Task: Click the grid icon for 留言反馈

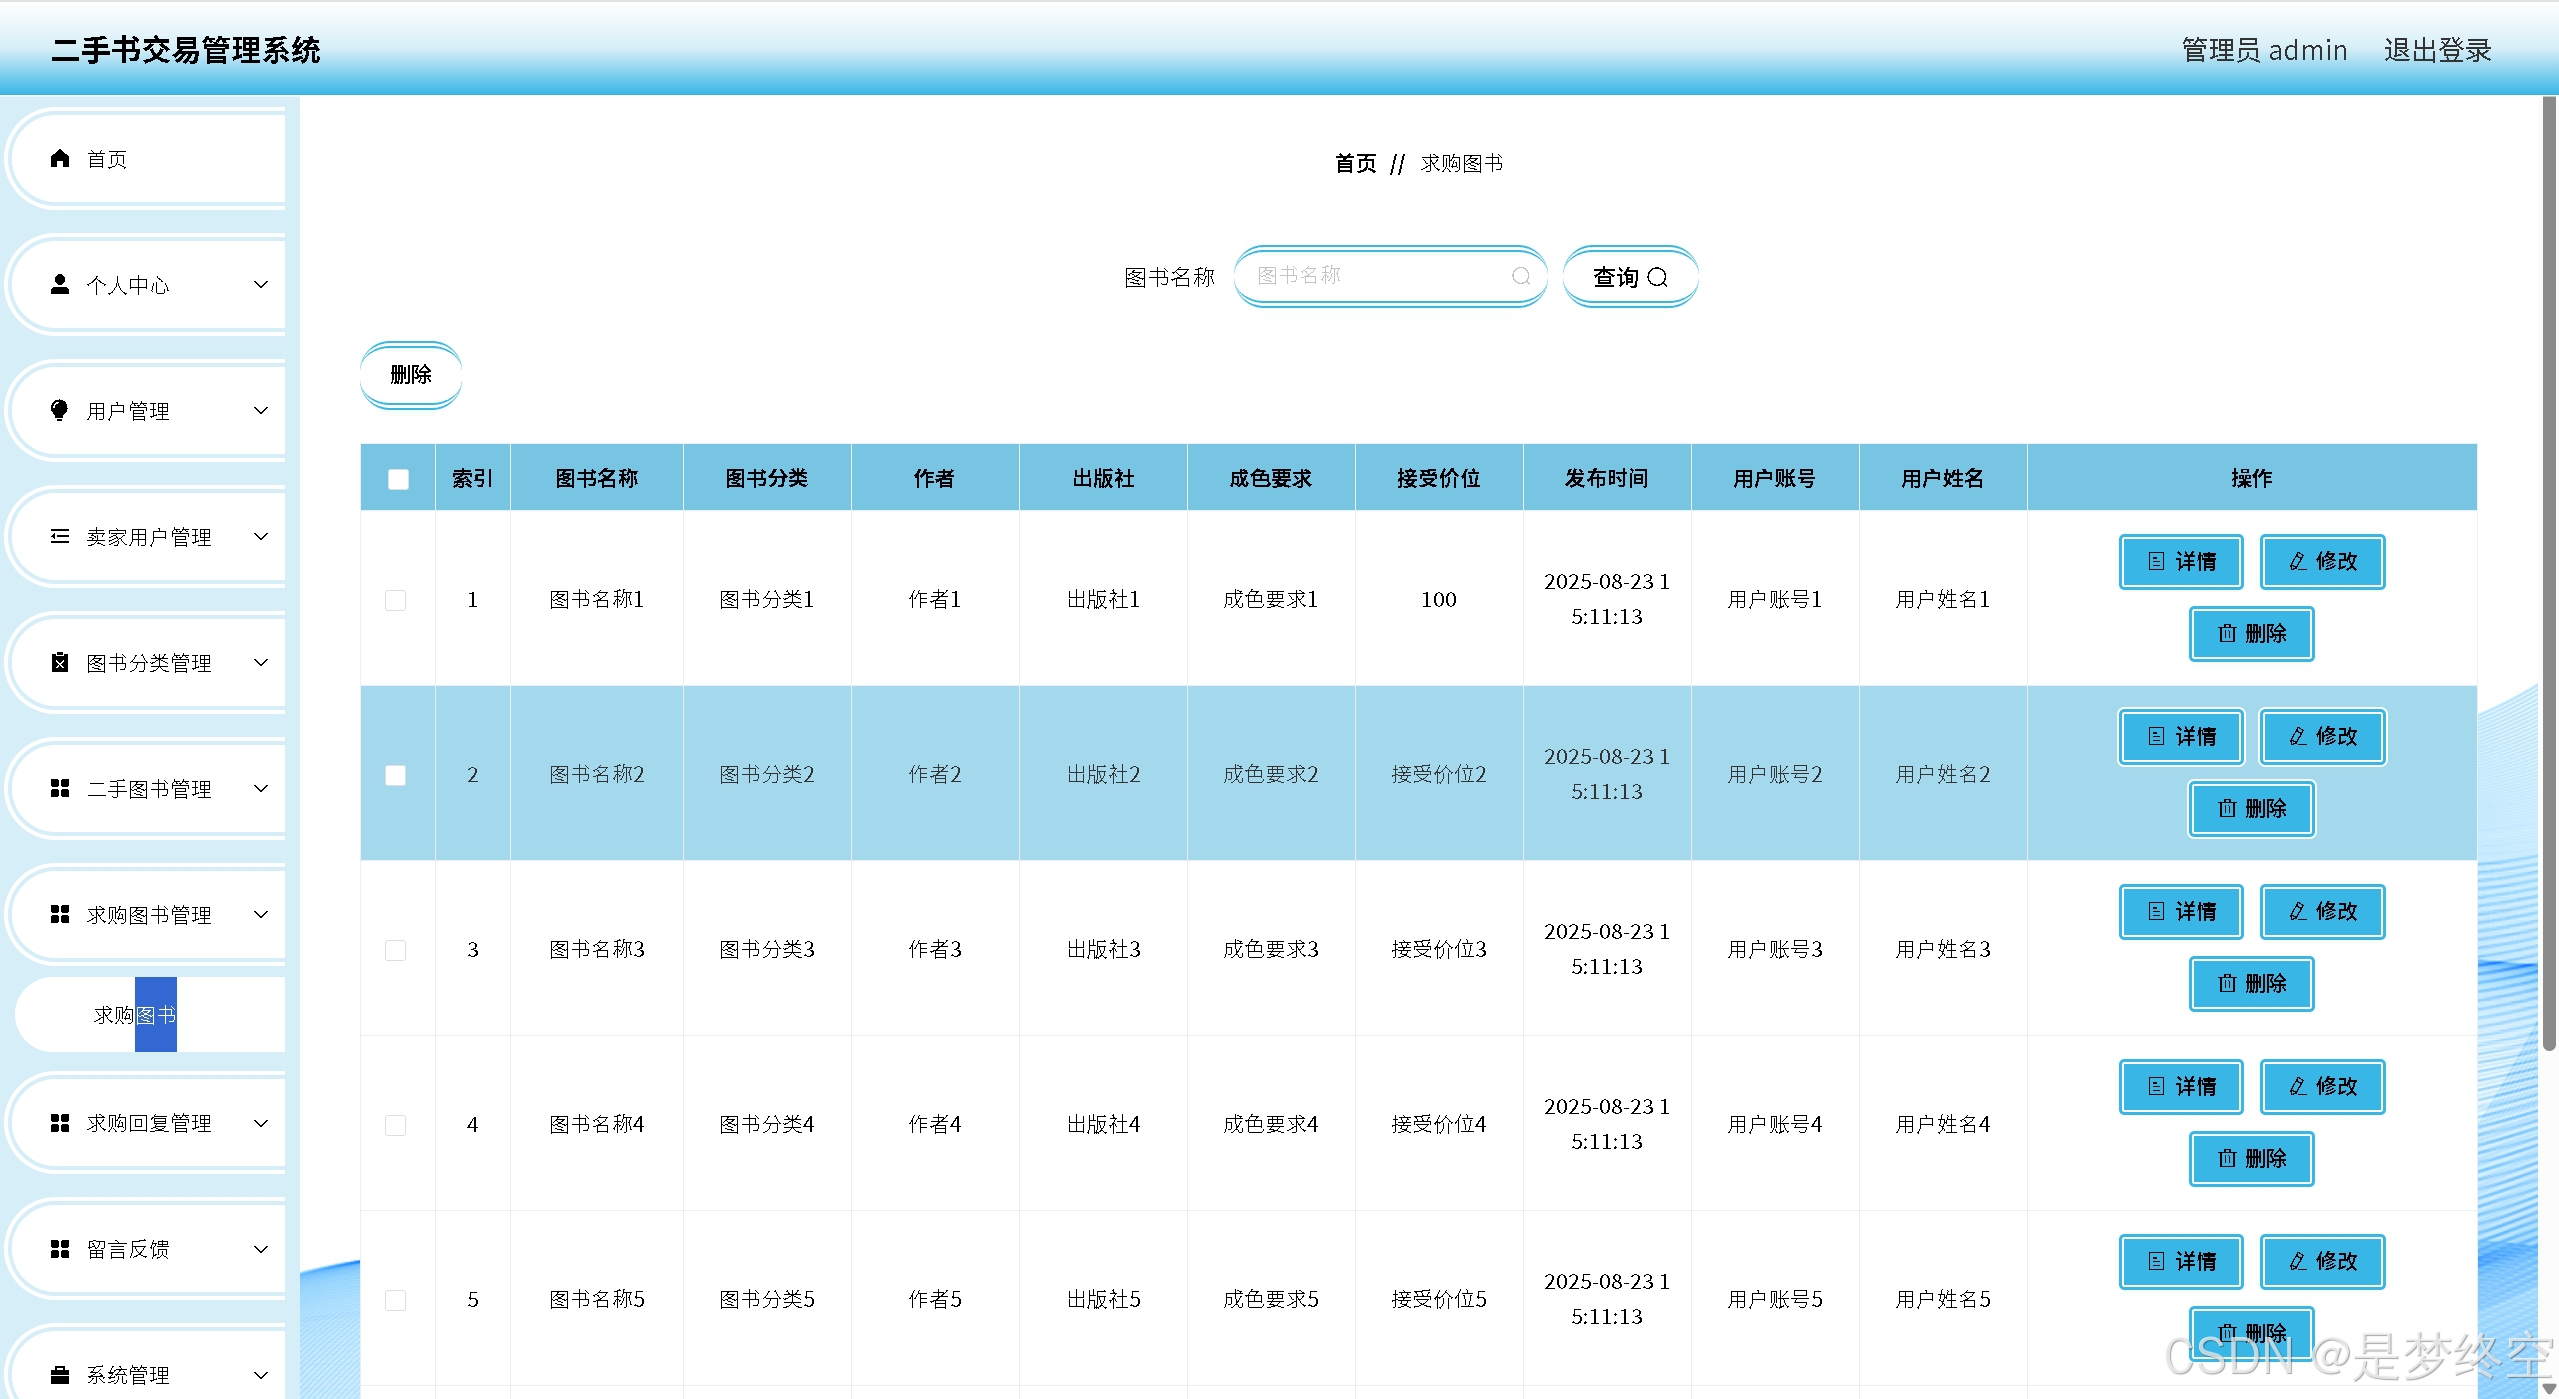Action: (x=60, y=1250)
